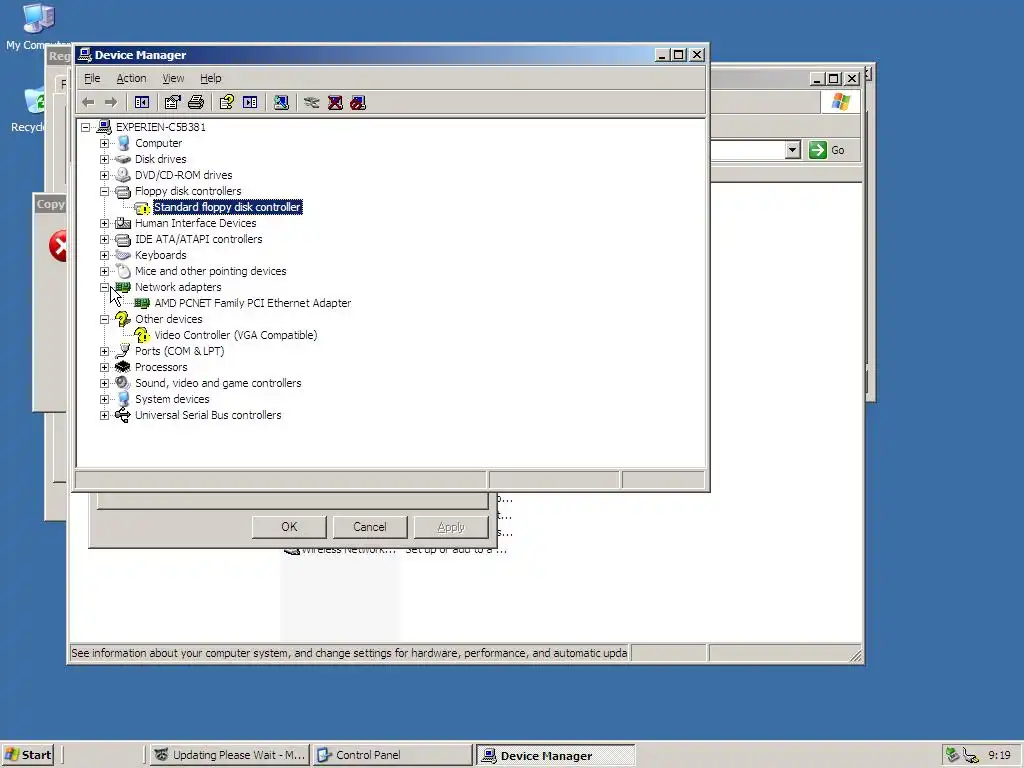The width and height of the screenshot is (1024, 768).
Task: Click the network tray icon beside the clock
Action: [971, 756]
